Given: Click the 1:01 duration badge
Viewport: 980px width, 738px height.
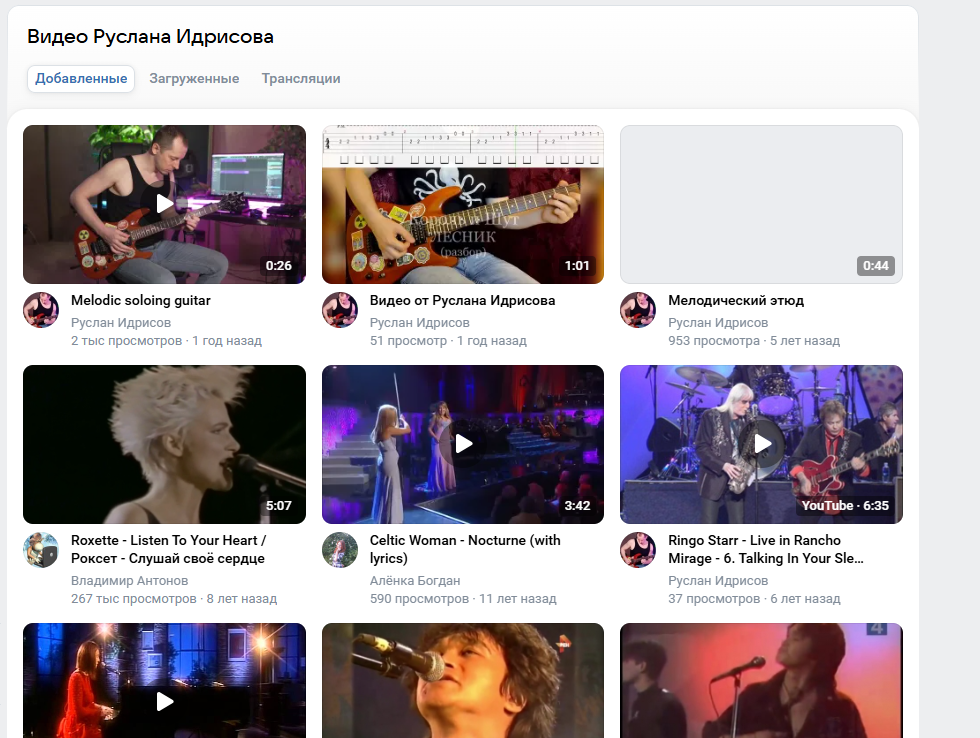Looking at the screenshot, I should click(x=577, y=266).
